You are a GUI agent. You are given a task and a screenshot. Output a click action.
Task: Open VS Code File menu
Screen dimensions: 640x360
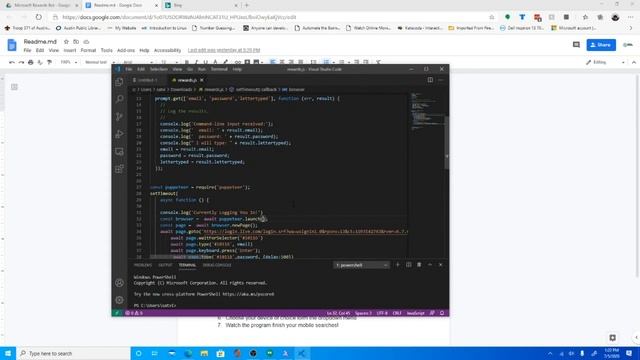point(129,69)
